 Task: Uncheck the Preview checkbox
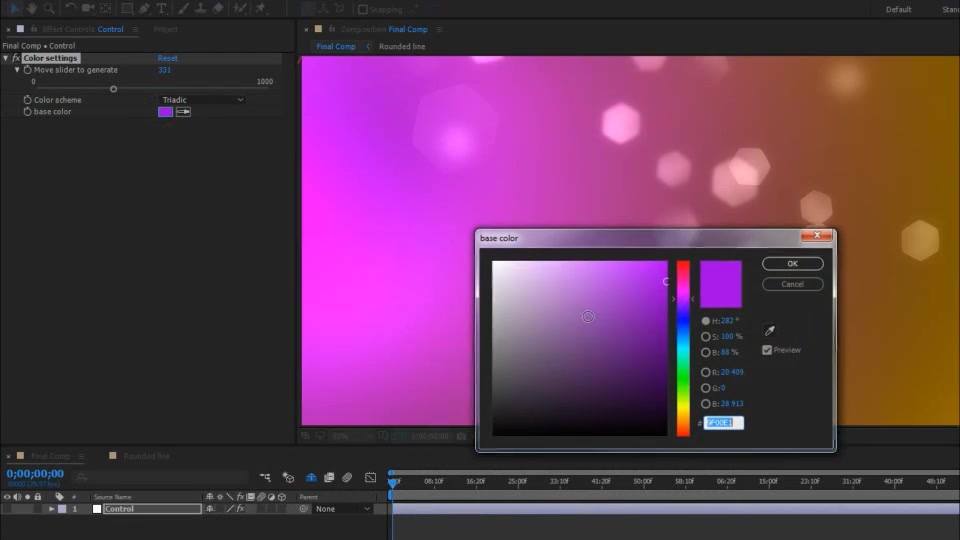coord(767,350)
